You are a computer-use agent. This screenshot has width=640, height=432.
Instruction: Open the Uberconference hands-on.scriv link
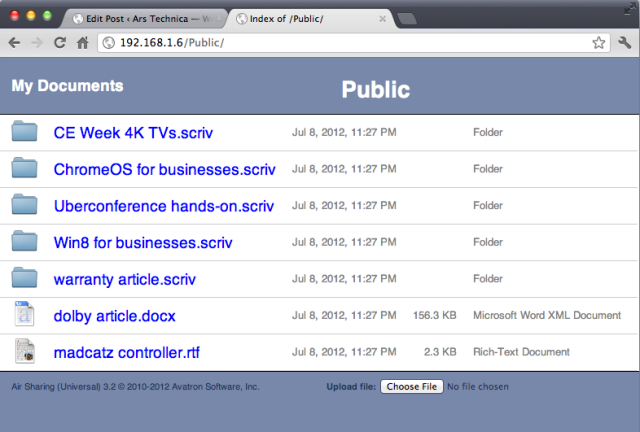pos(164,206)
